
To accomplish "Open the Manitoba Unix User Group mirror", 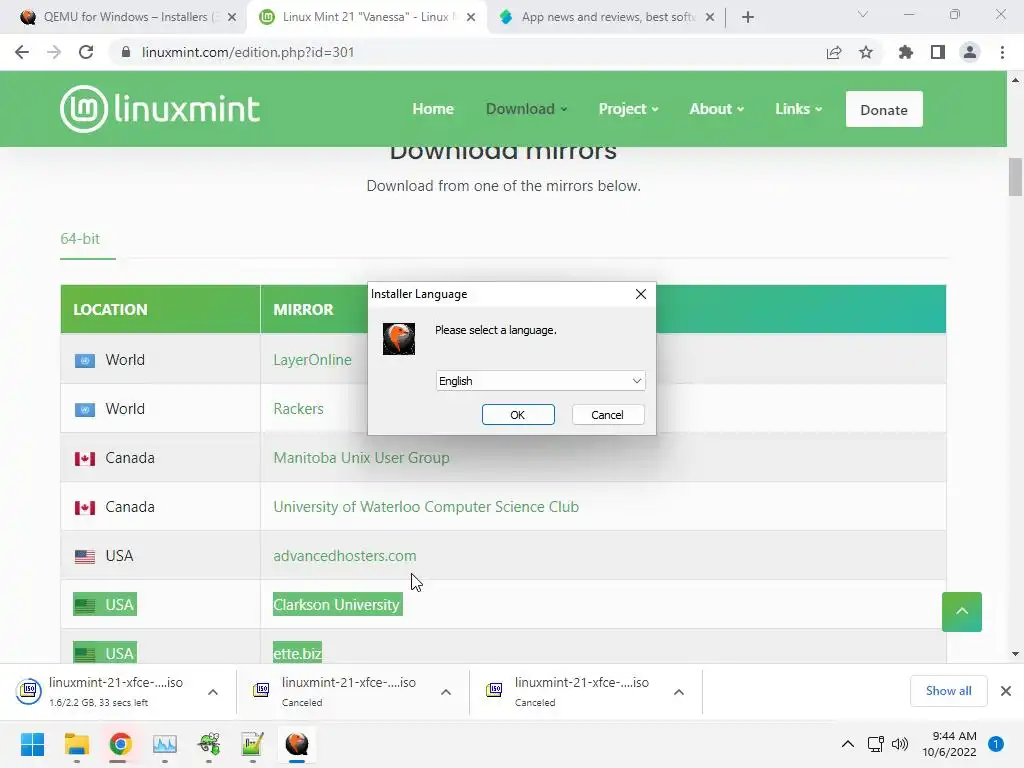I will 361,458.
